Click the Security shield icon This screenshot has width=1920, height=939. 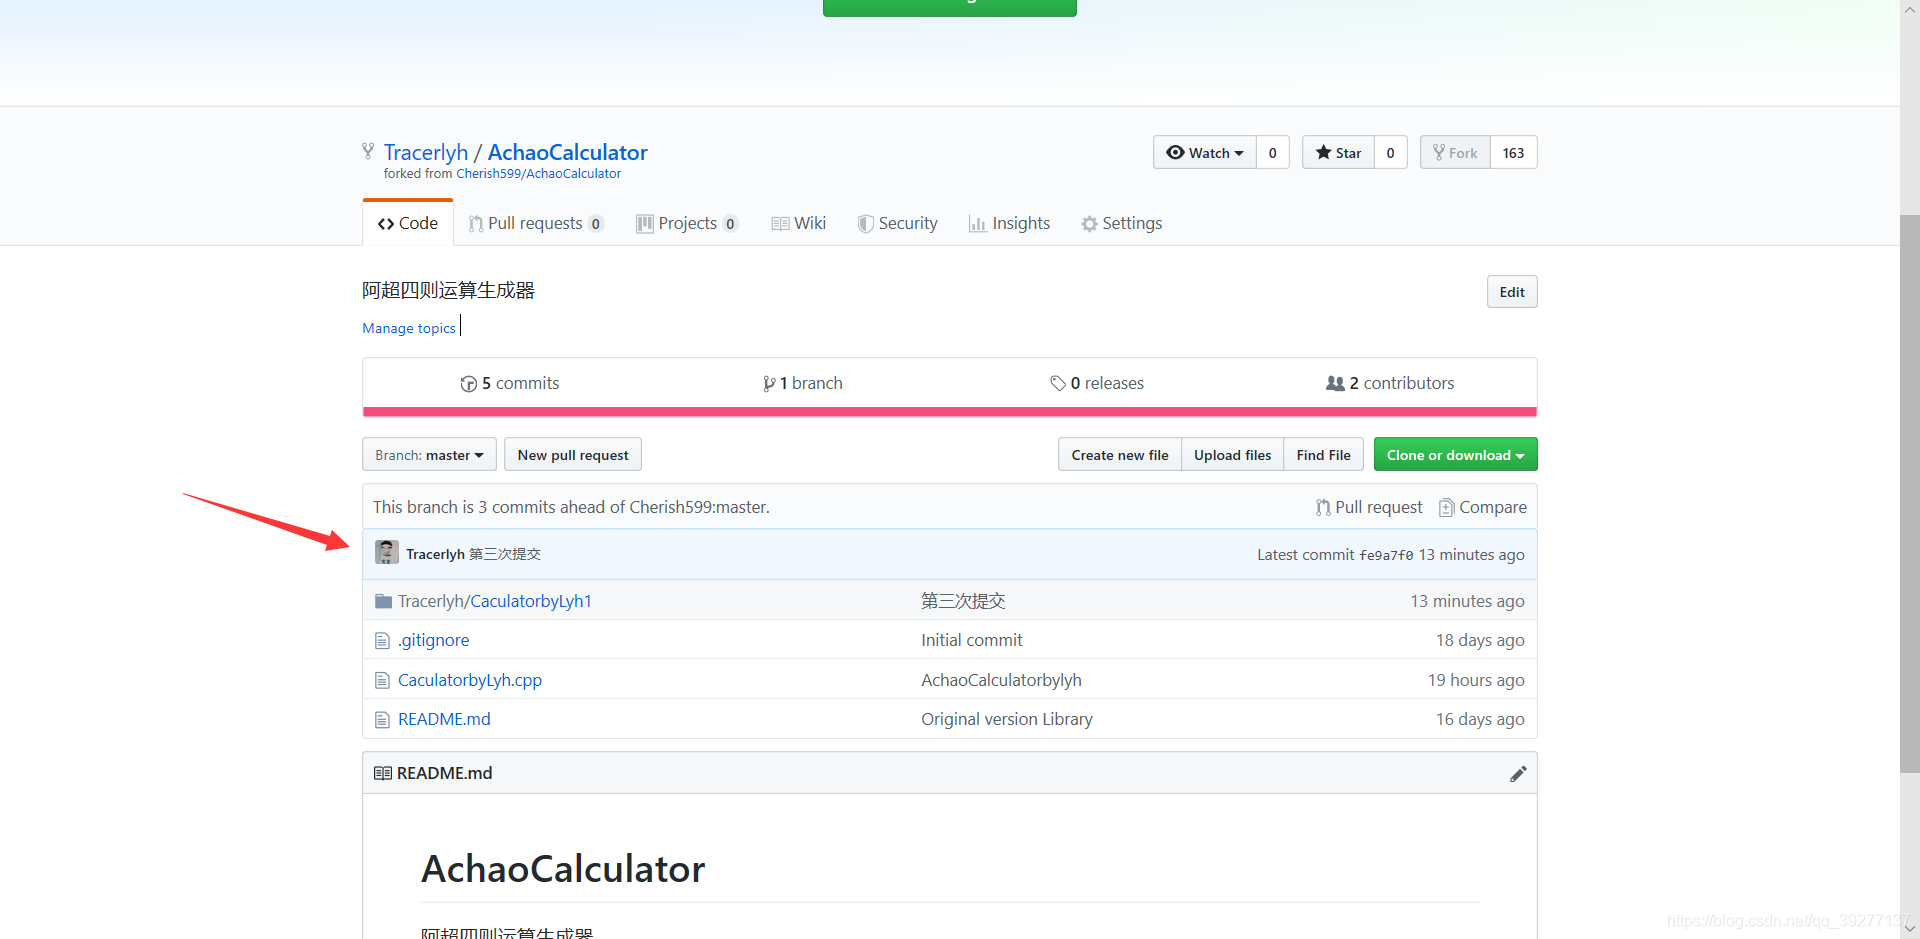pos(865,224)
